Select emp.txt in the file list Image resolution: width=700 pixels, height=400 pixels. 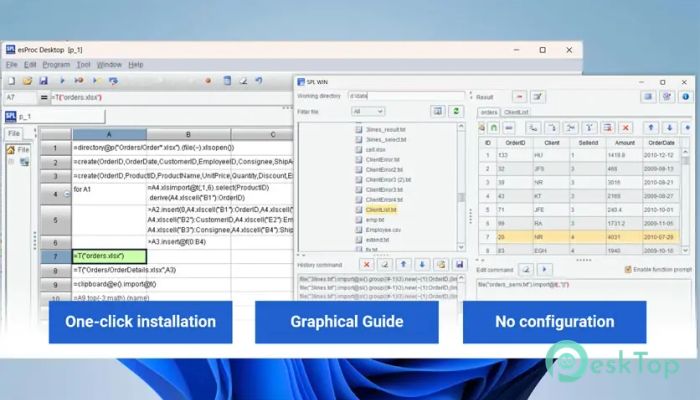pyautogui.click(x=375, y=220)
